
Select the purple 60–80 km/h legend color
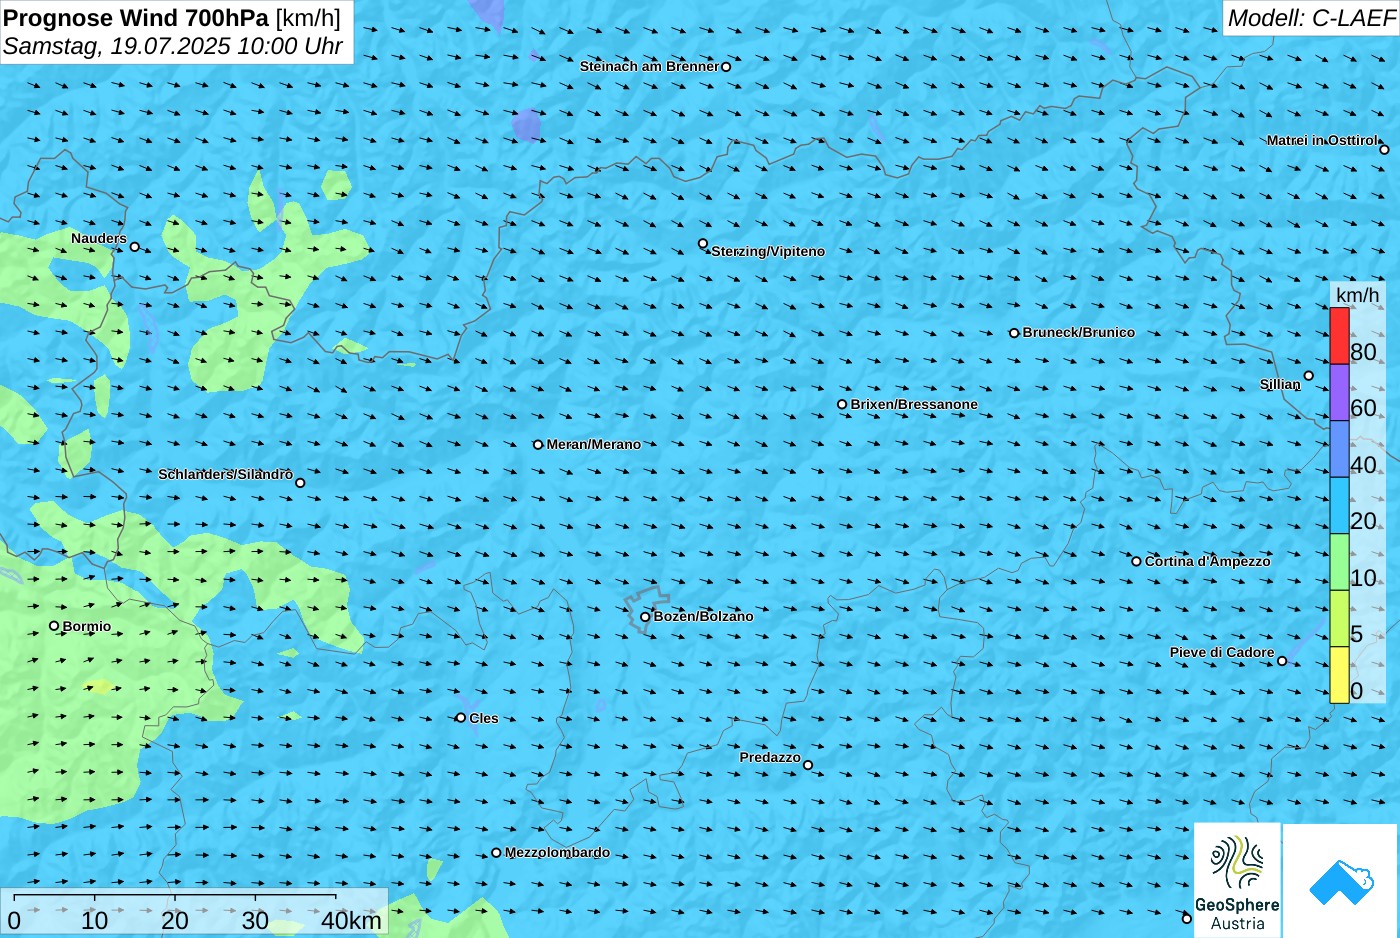coord(1339,392)
